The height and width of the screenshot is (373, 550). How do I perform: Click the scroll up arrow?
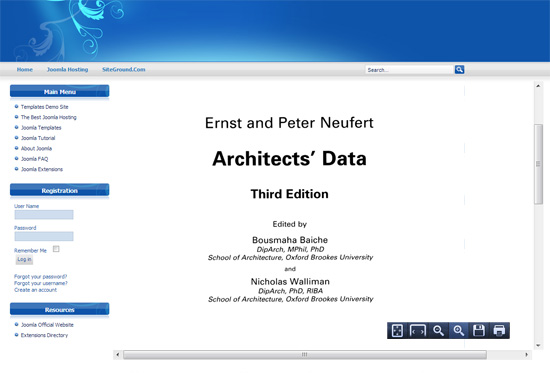pos(538,86)
